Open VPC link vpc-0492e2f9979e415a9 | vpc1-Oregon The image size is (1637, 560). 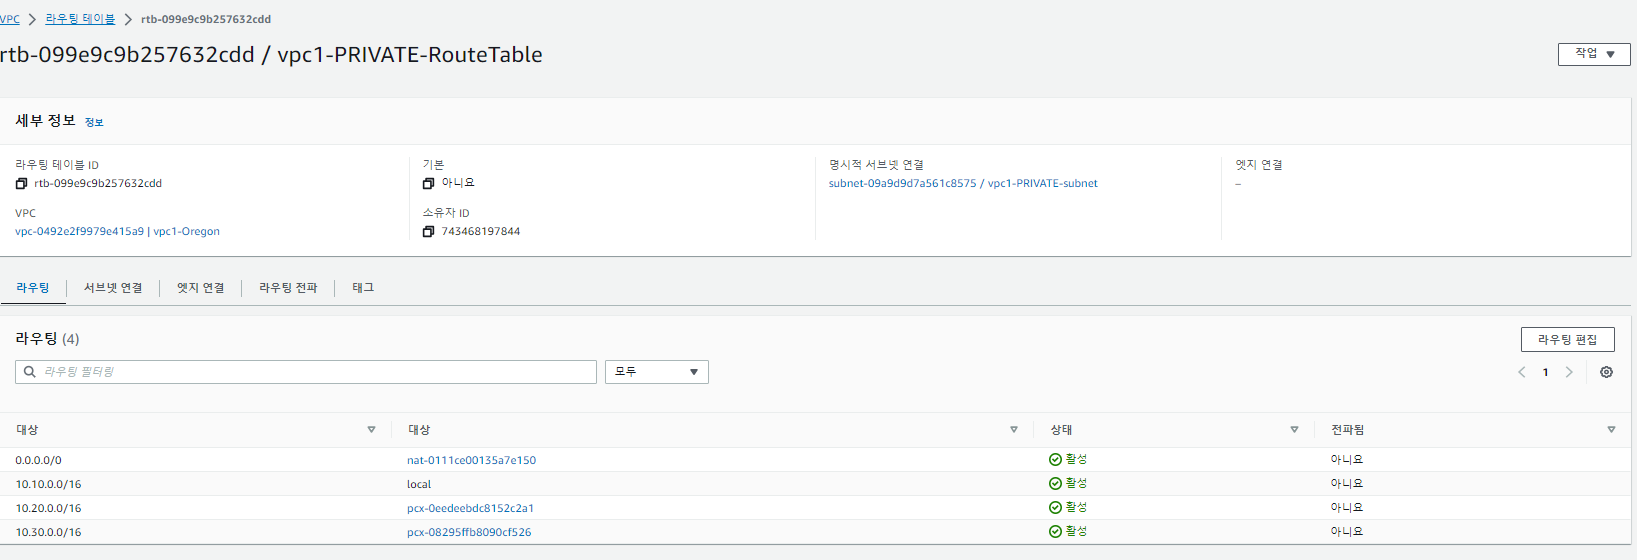click(117, 232)
